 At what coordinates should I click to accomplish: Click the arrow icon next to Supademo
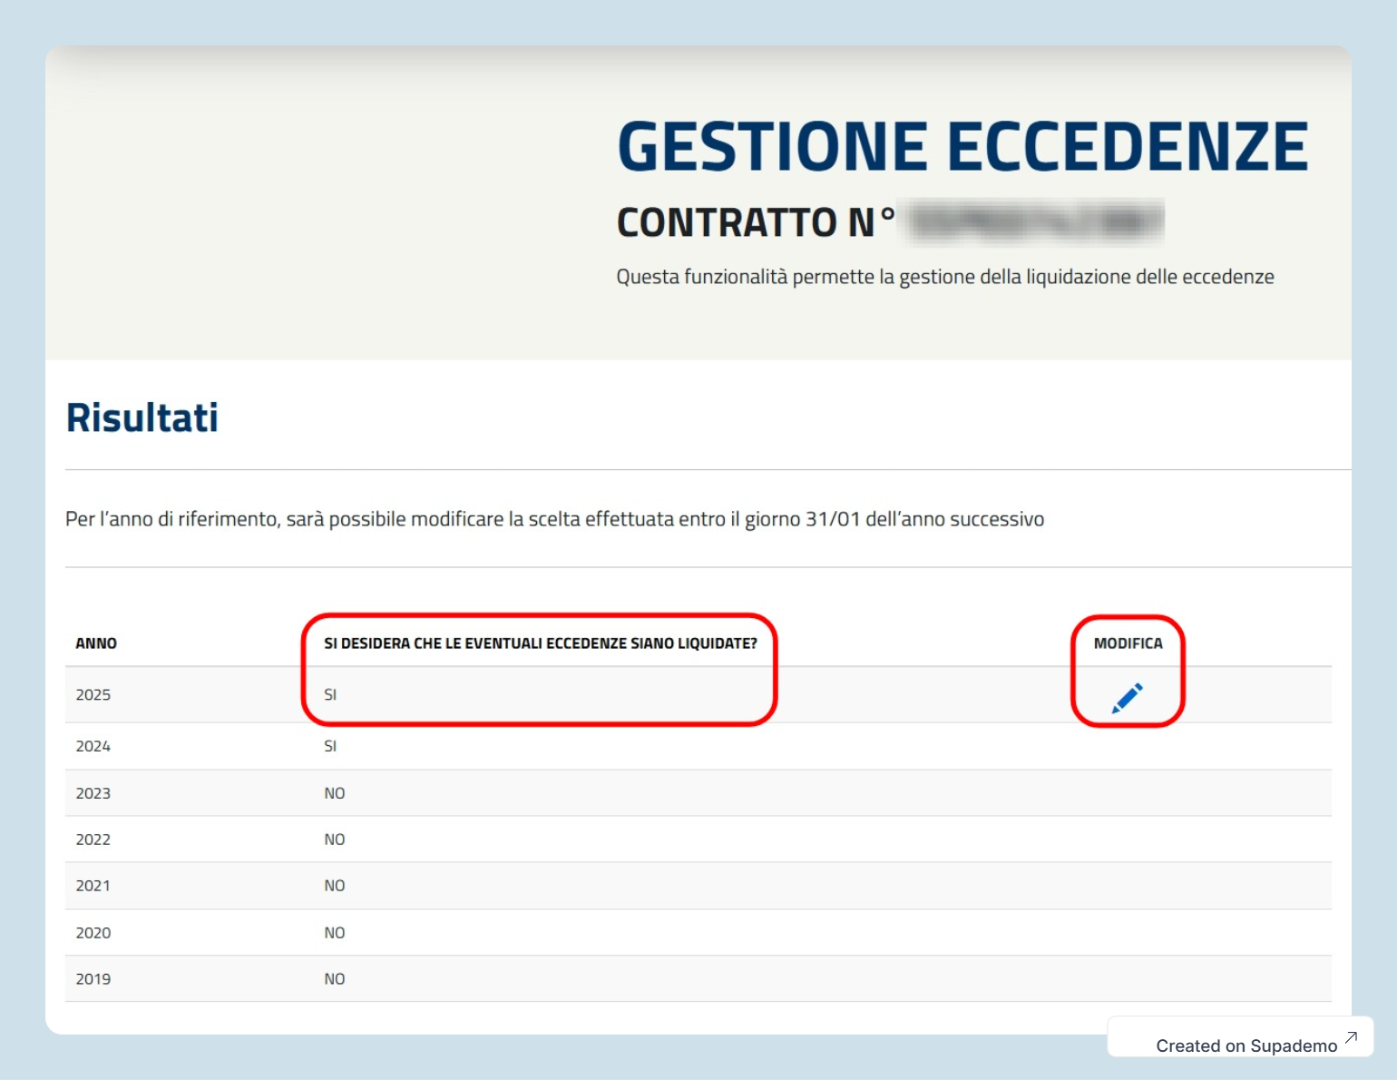click(1351, 1038)
